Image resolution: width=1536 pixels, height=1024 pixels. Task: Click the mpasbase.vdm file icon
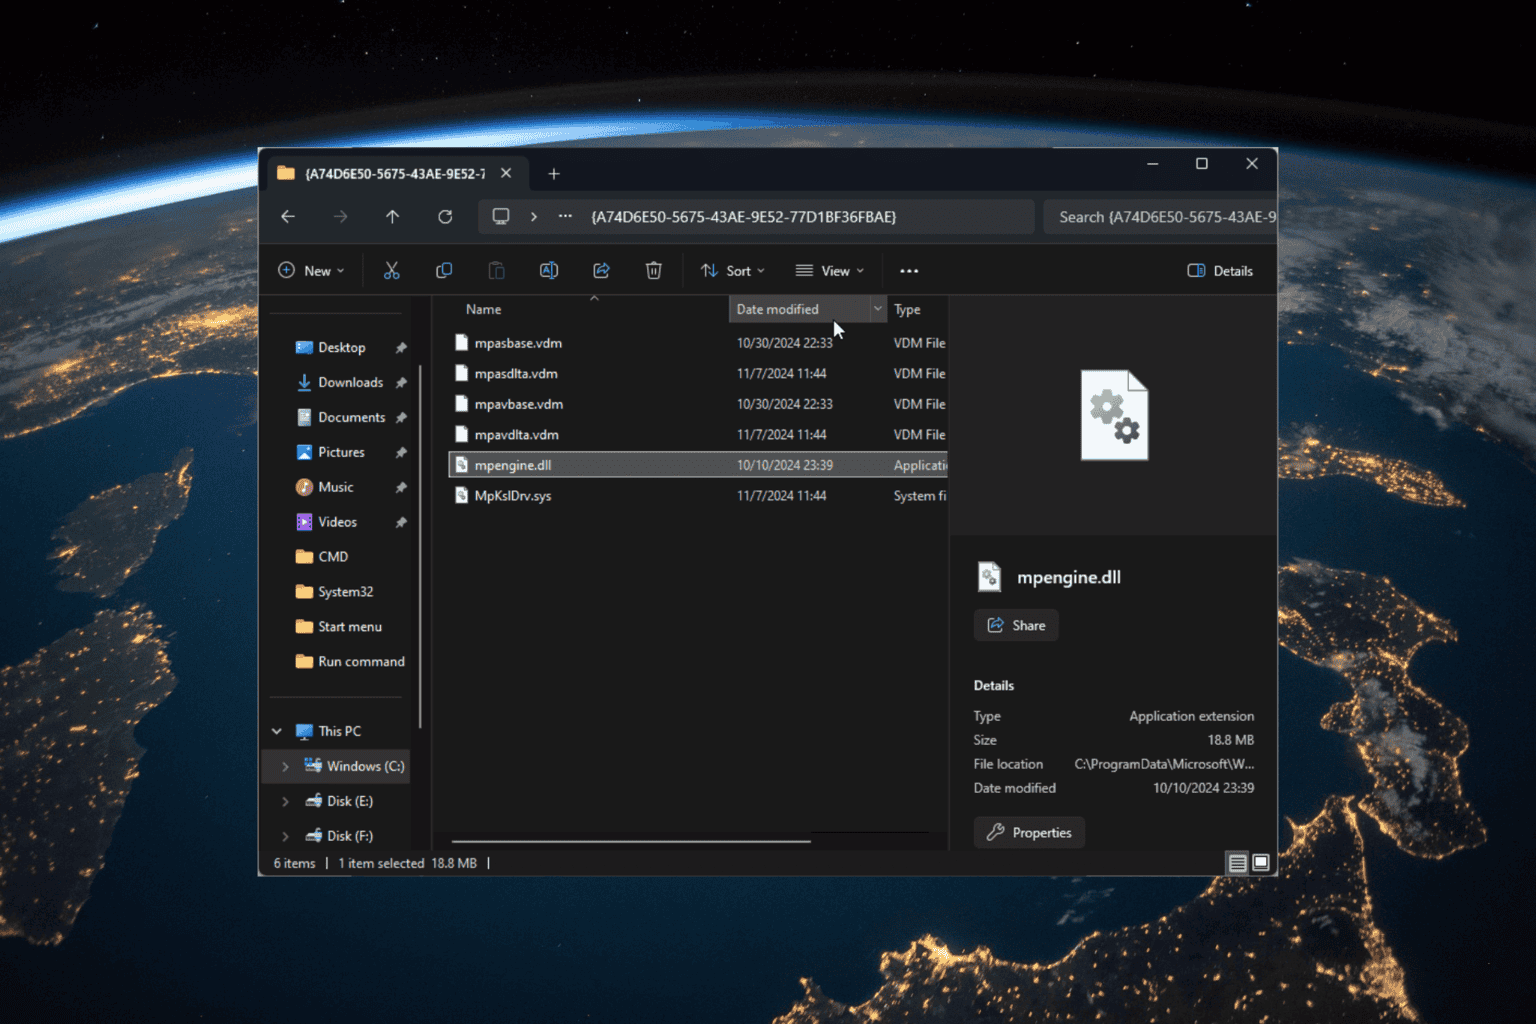(x=461, y=343)
